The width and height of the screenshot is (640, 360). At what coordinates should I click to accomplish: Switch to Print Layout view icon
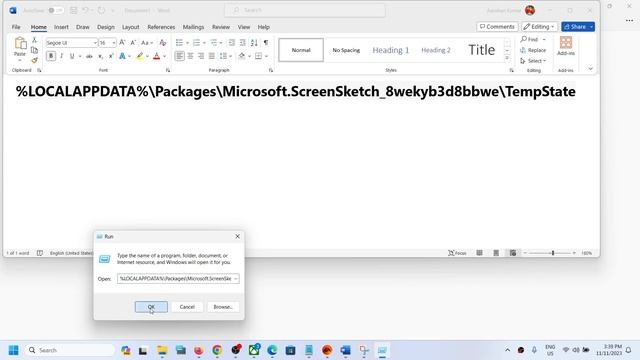[x=496, y=253]
